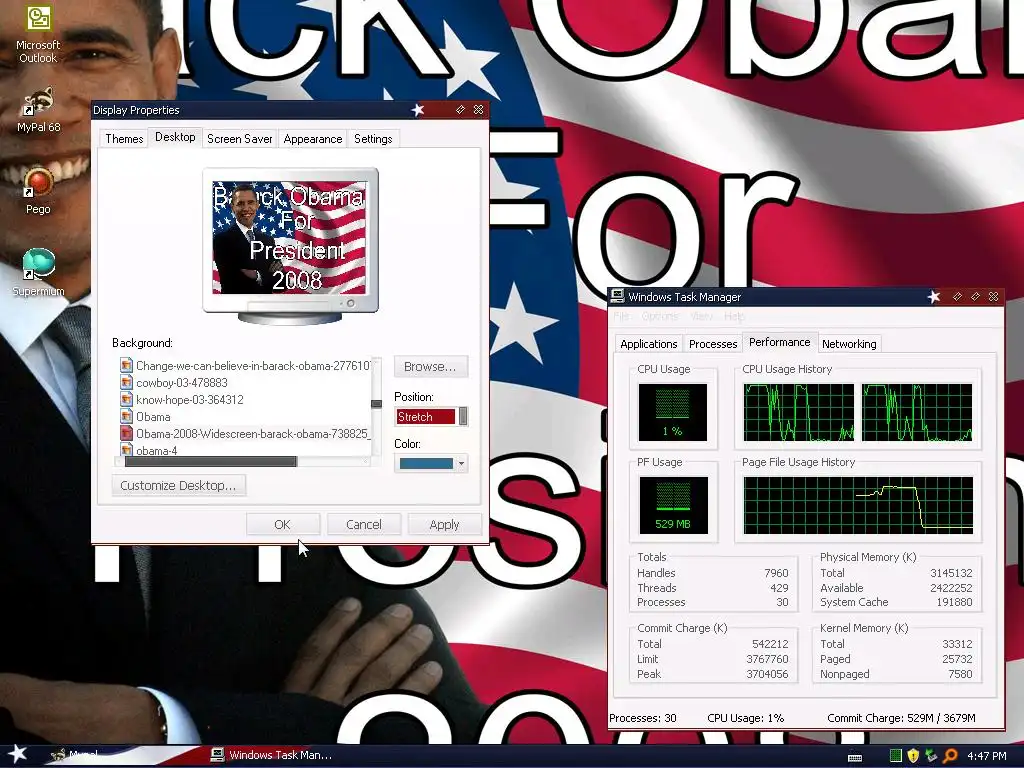Click the orange magnifier tray icon
Viewport: 1024px width, 768px height.
pyautogui.click(x=950, y=756)
